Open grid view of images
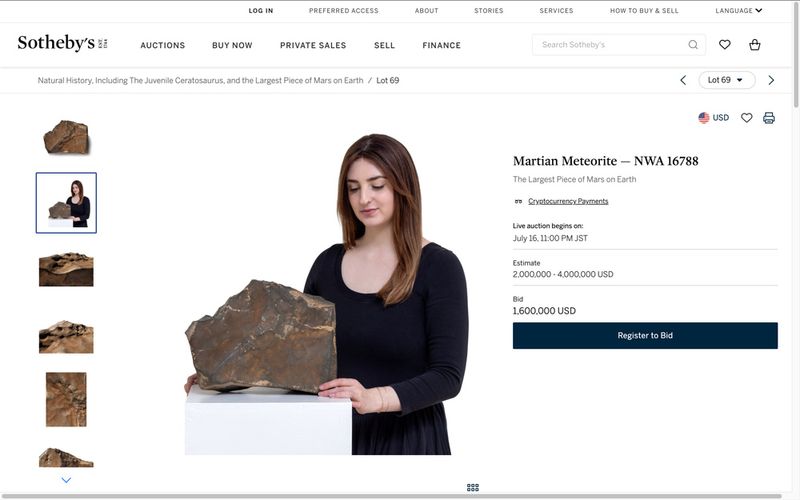 [x=473, y=487]
